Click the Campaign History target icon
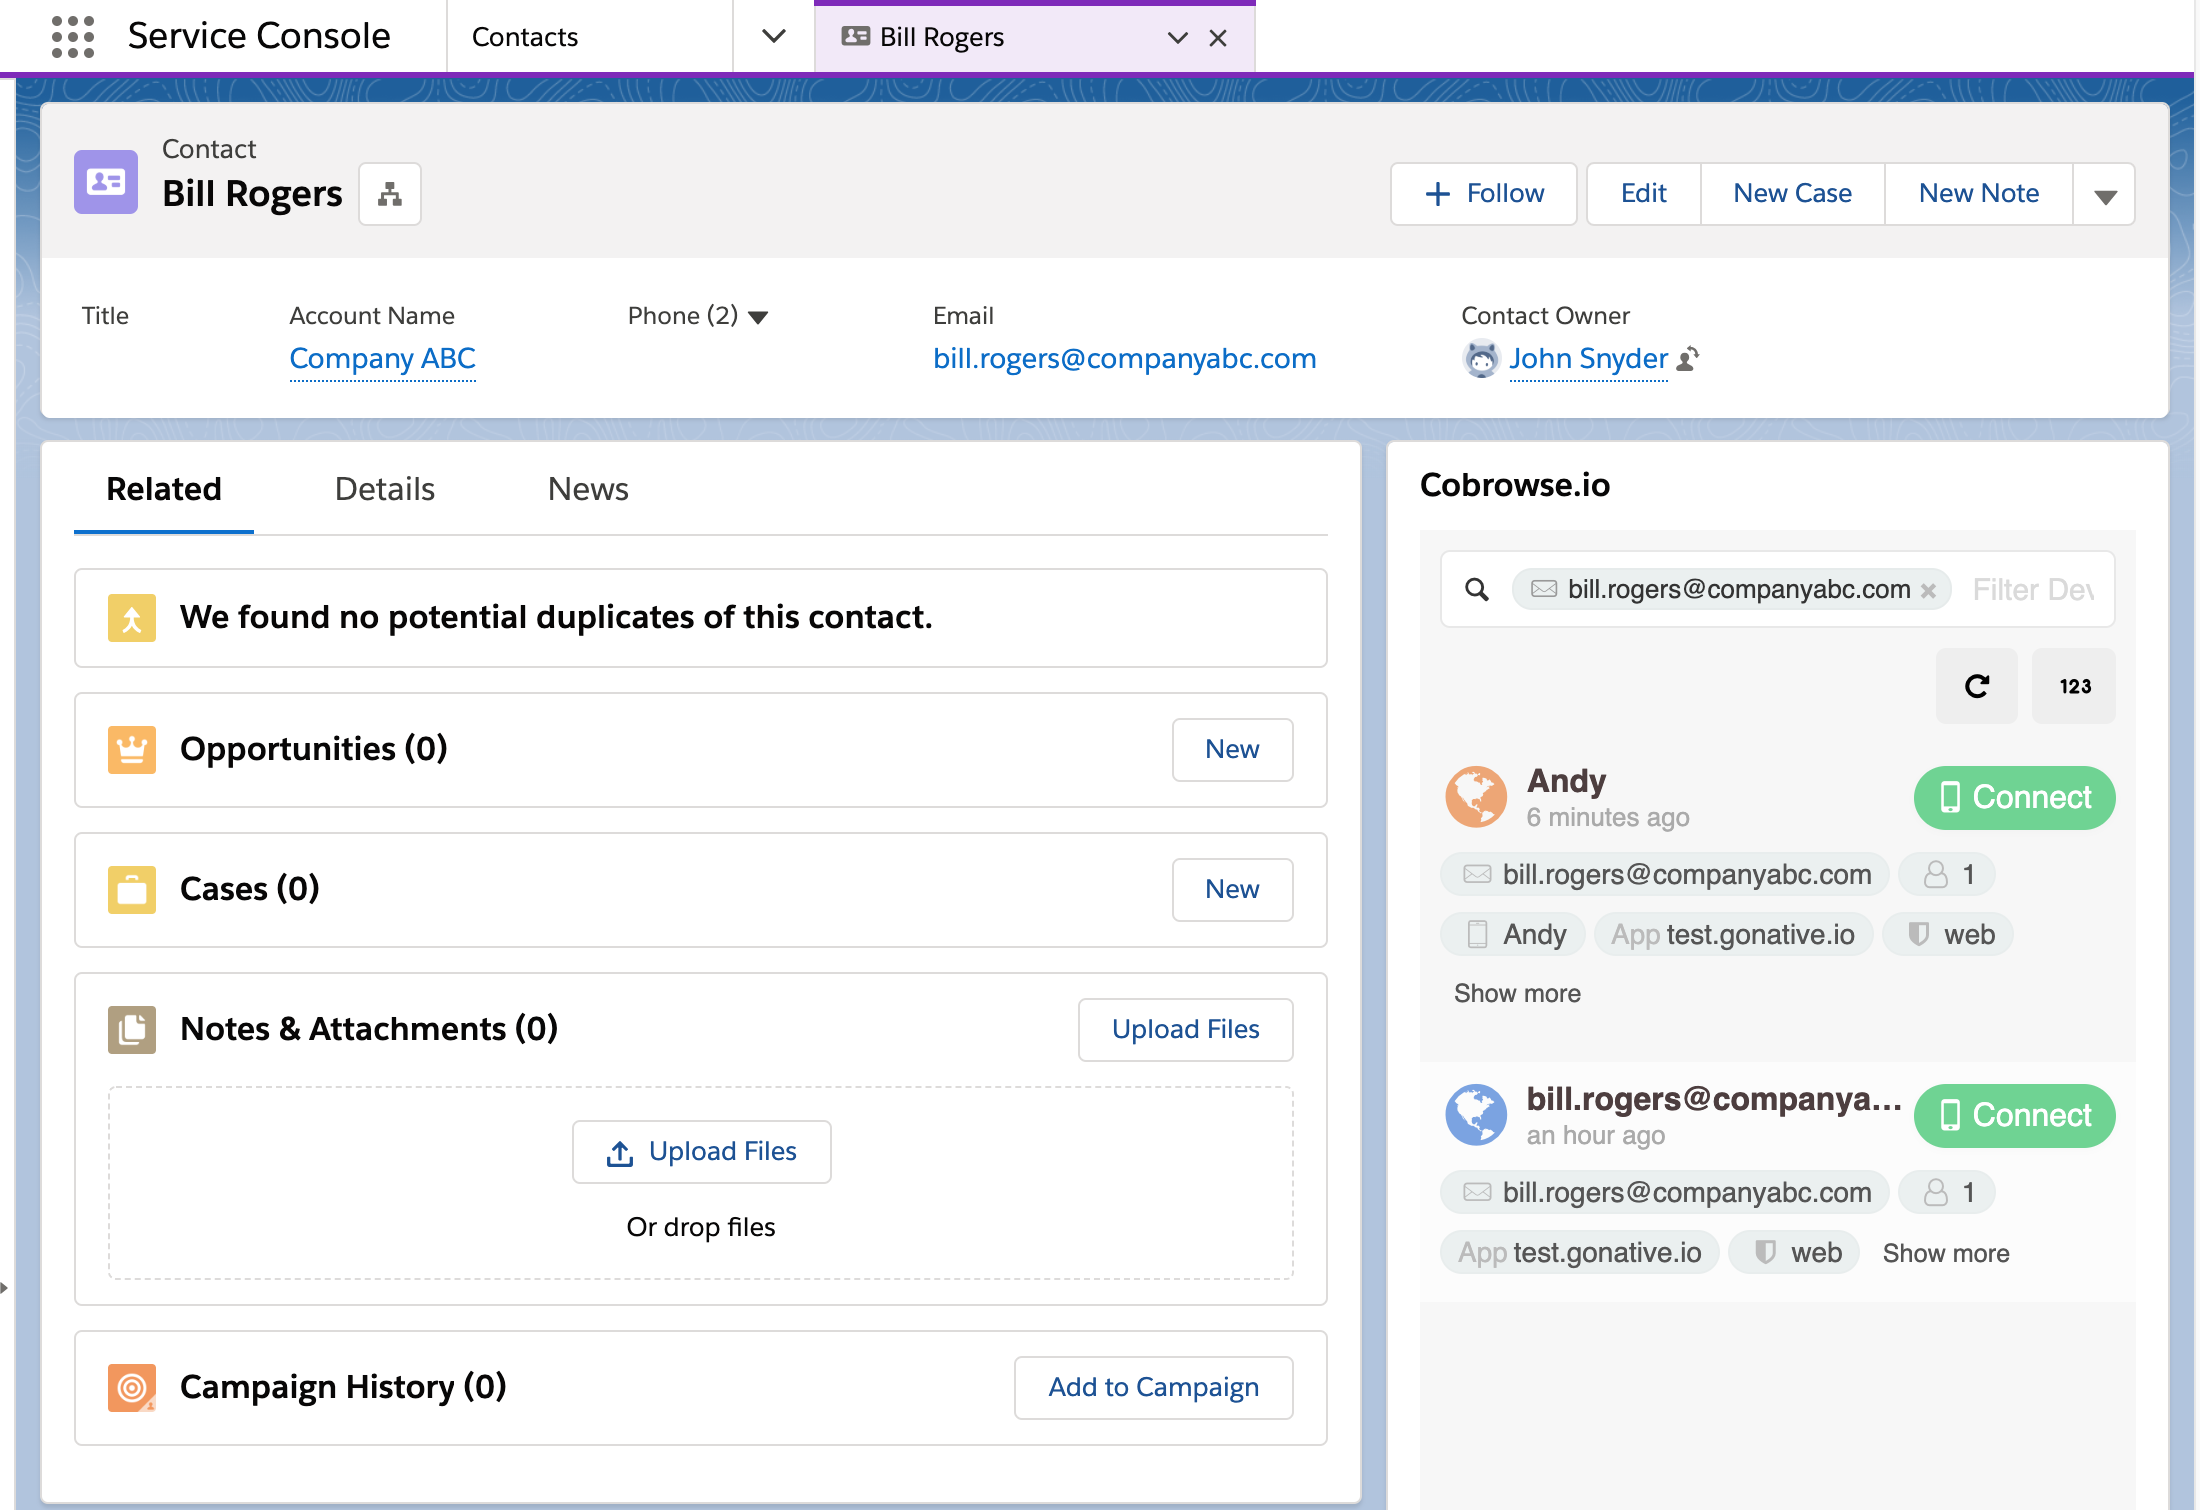This screenshot has height=1510, width=2200. 132,1388
